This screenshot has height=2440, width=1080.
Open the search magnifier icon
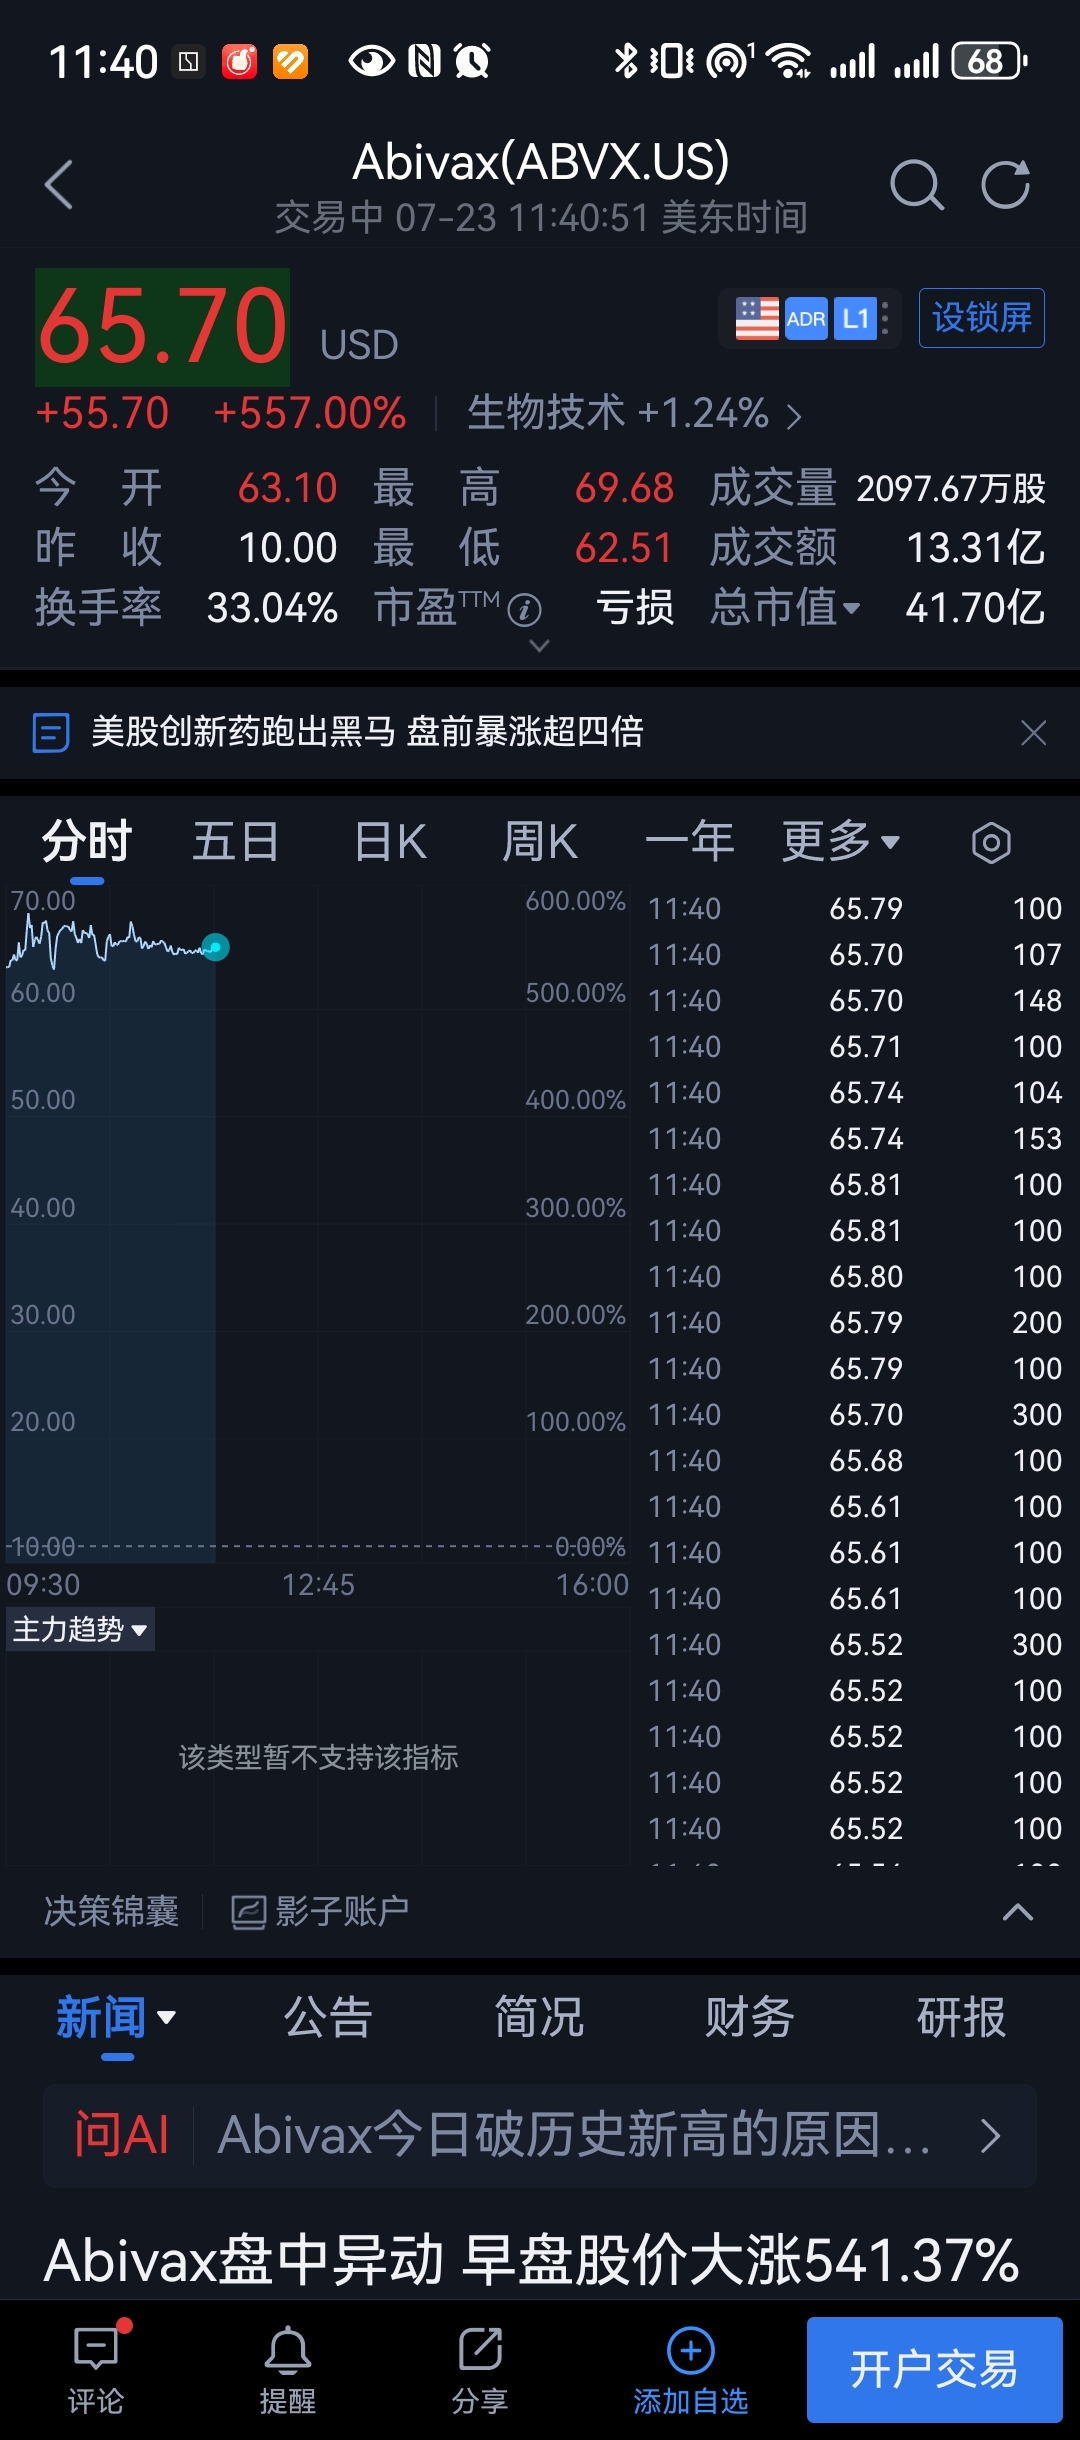point(916,185)
